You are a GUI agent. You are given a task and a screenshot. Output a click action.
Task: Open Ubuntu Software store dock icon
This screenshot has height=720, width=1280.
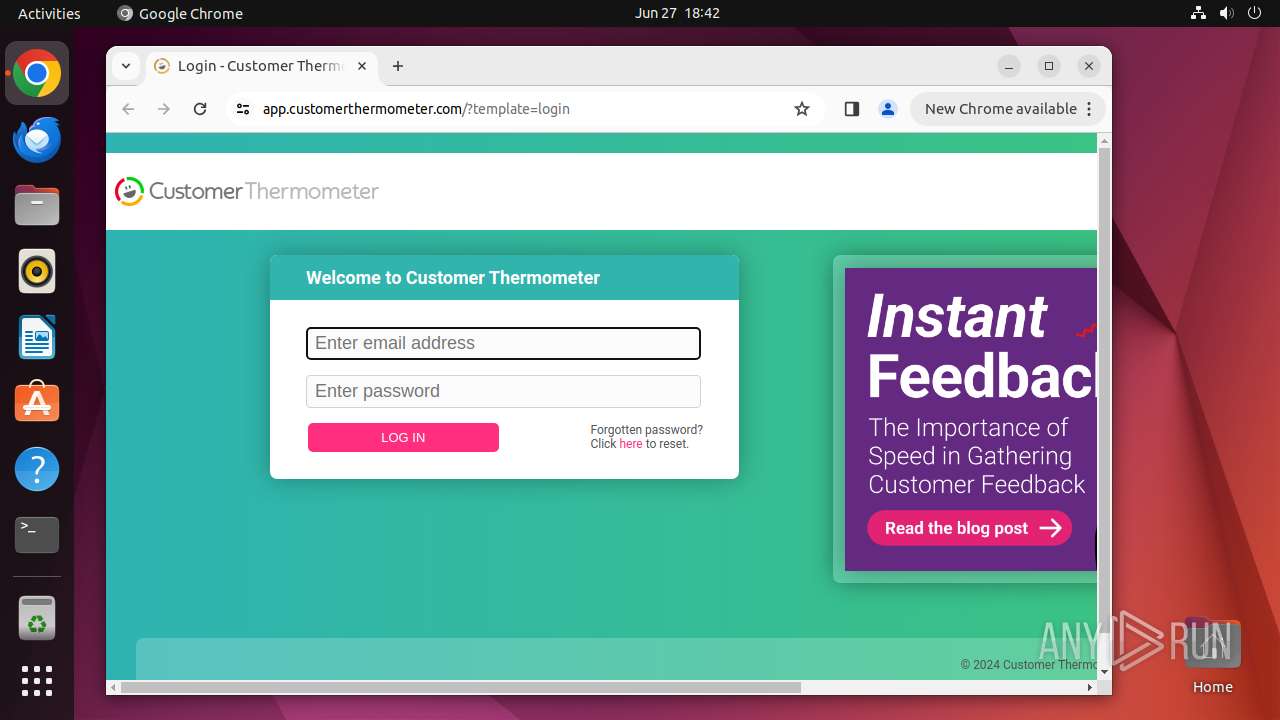tap(37, 403)
